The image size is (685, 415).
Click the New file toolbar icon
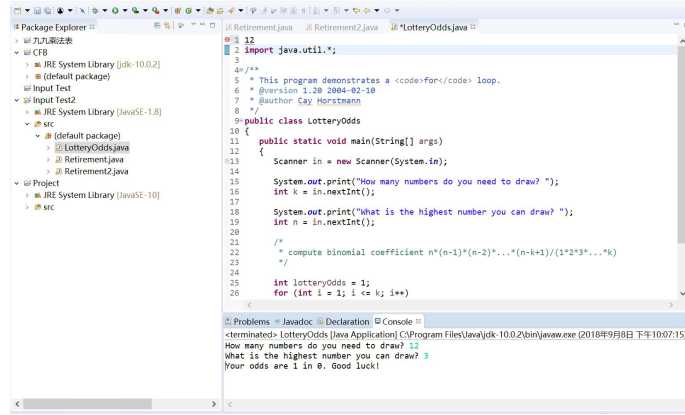(17, 10)
